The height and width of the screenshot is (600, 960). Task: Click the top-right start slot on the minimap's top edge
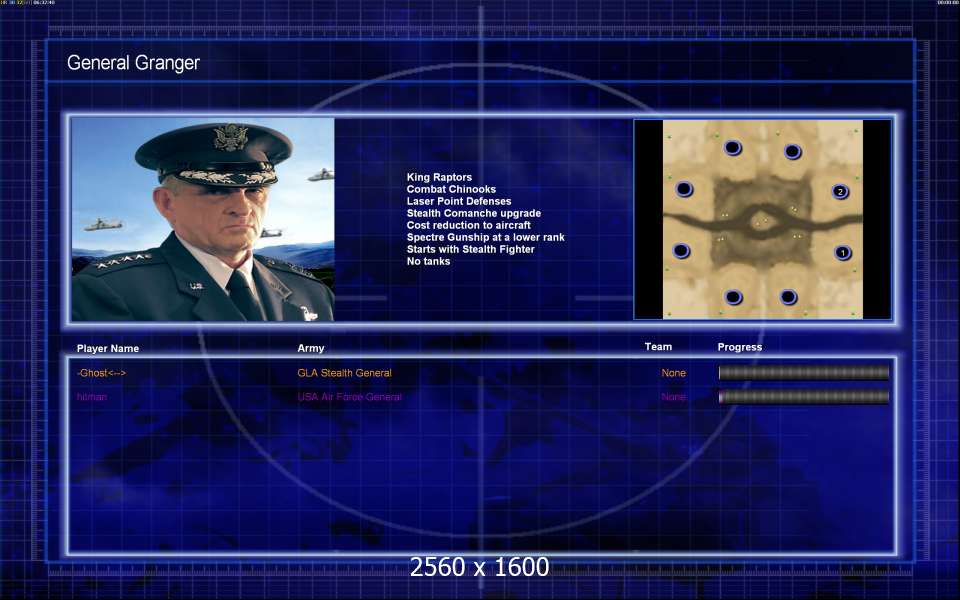point(792,152)
